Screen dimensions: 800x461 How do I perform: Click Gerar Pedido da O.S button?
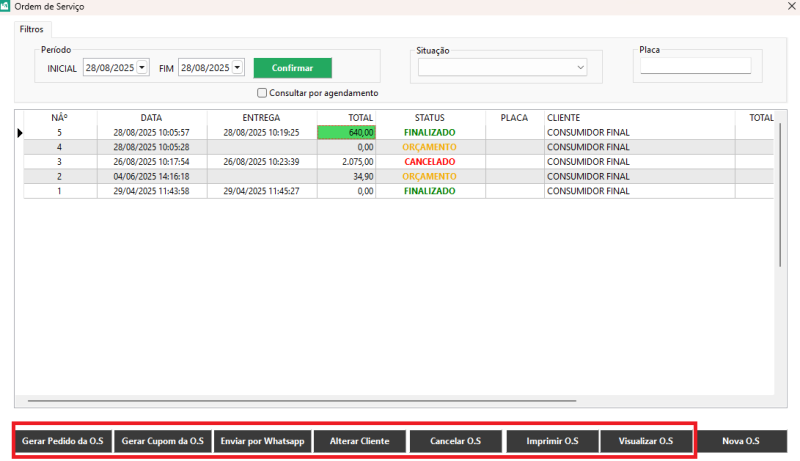tap(63, 441)
